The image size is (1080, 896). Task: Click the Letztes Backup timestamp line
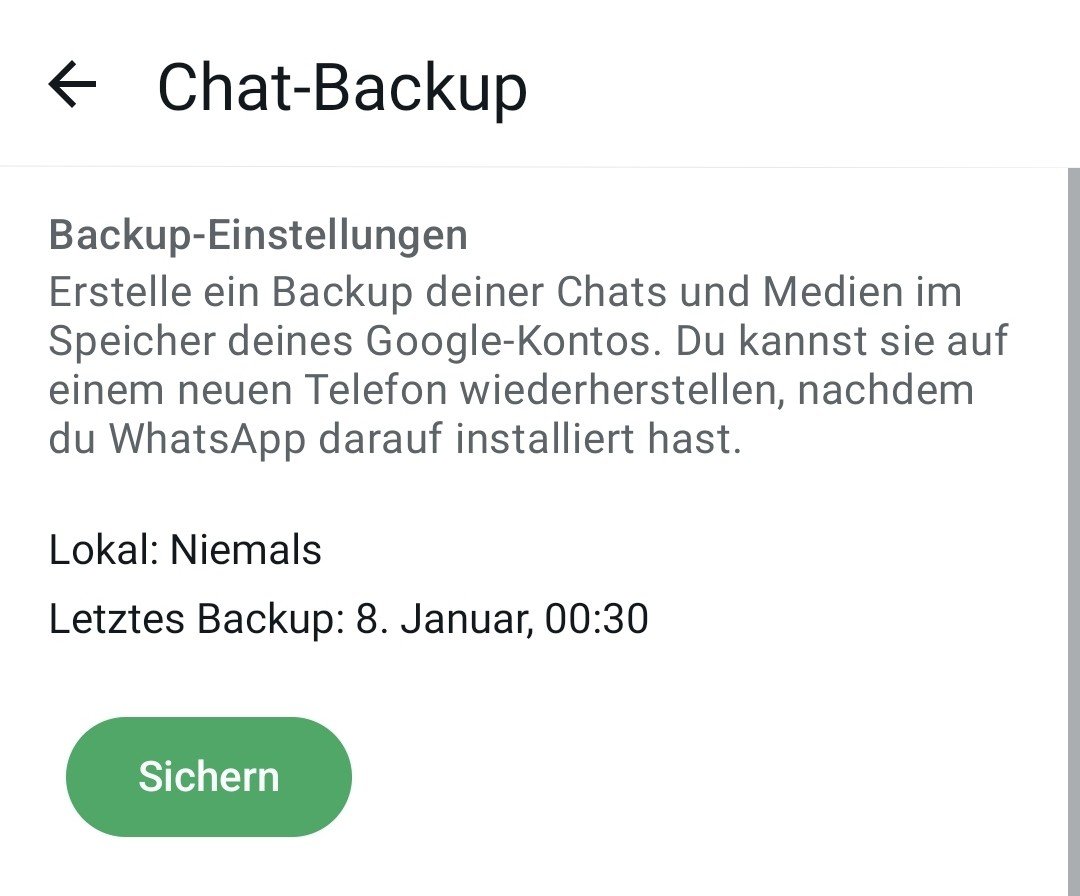349,618
